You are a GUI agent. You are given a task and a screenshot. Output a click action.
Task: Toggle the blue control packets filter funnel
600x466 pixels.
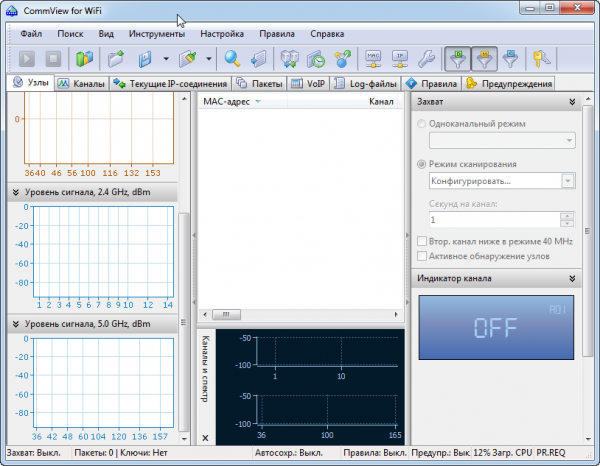(x=510, y=59)
